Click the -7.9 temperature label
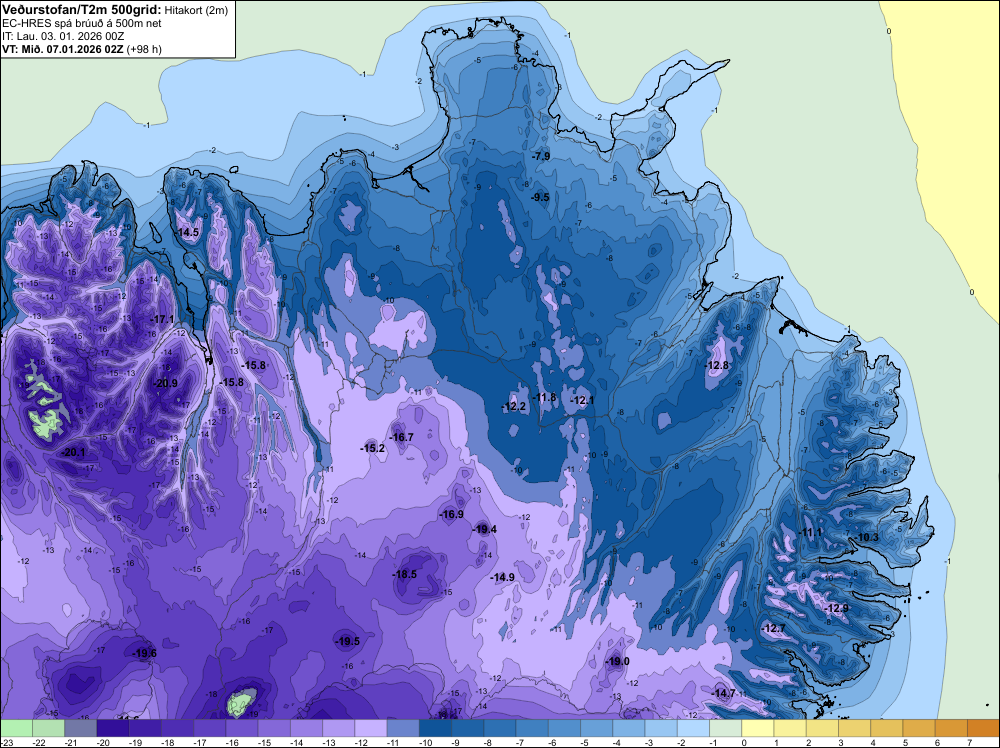The height and width of the screenshot is (748, 1000). (x=541, y=156)
